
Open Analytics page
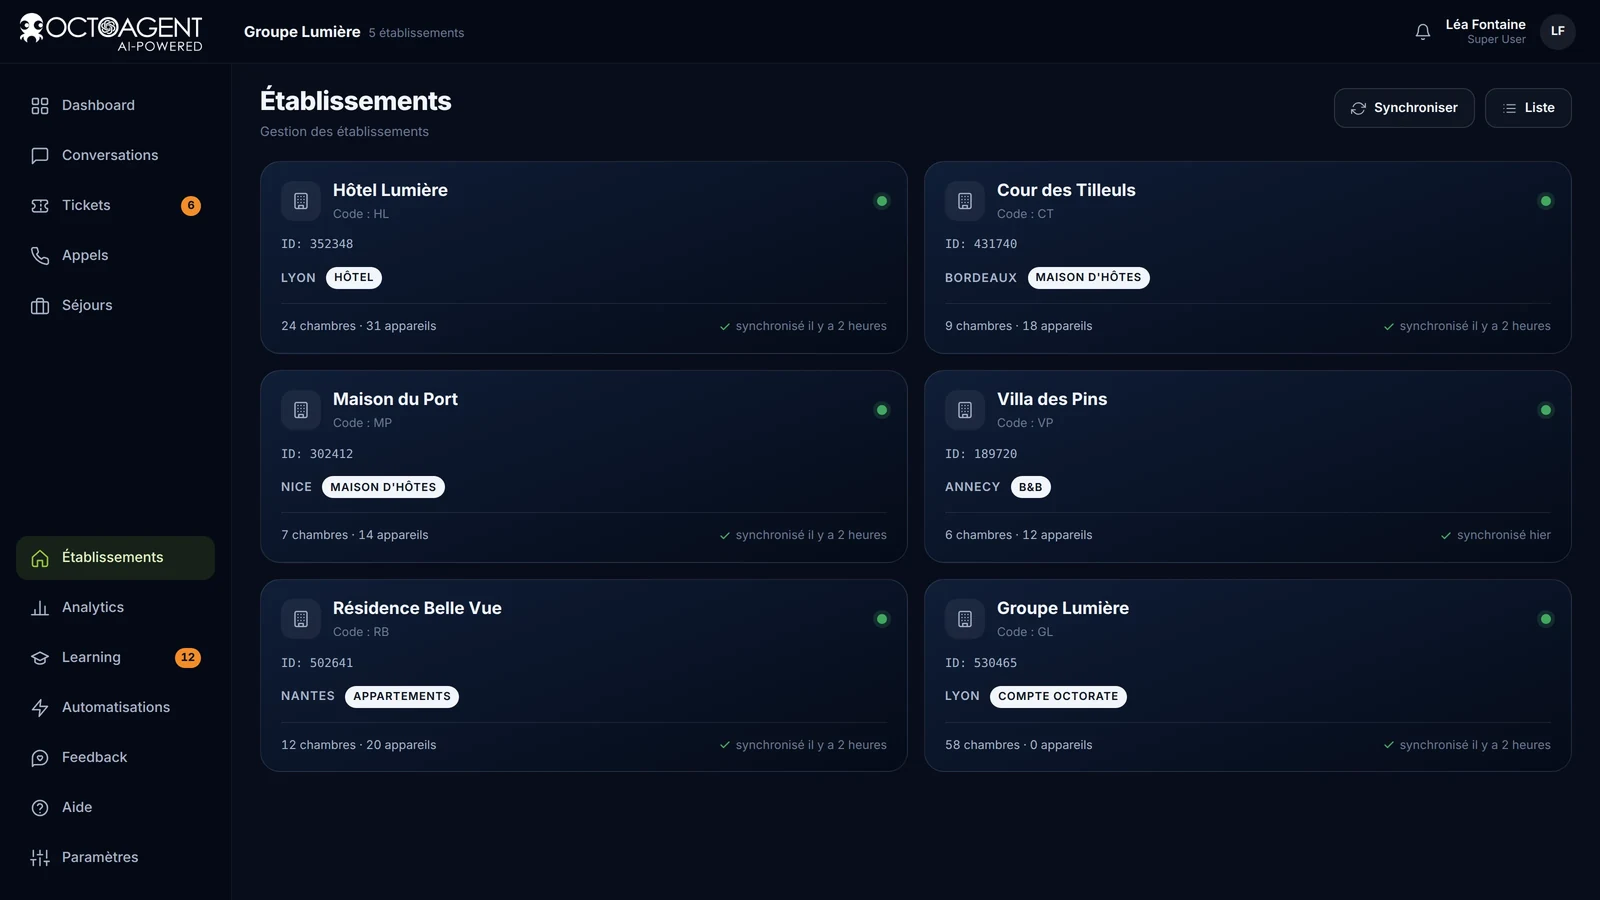click(115, 608)
